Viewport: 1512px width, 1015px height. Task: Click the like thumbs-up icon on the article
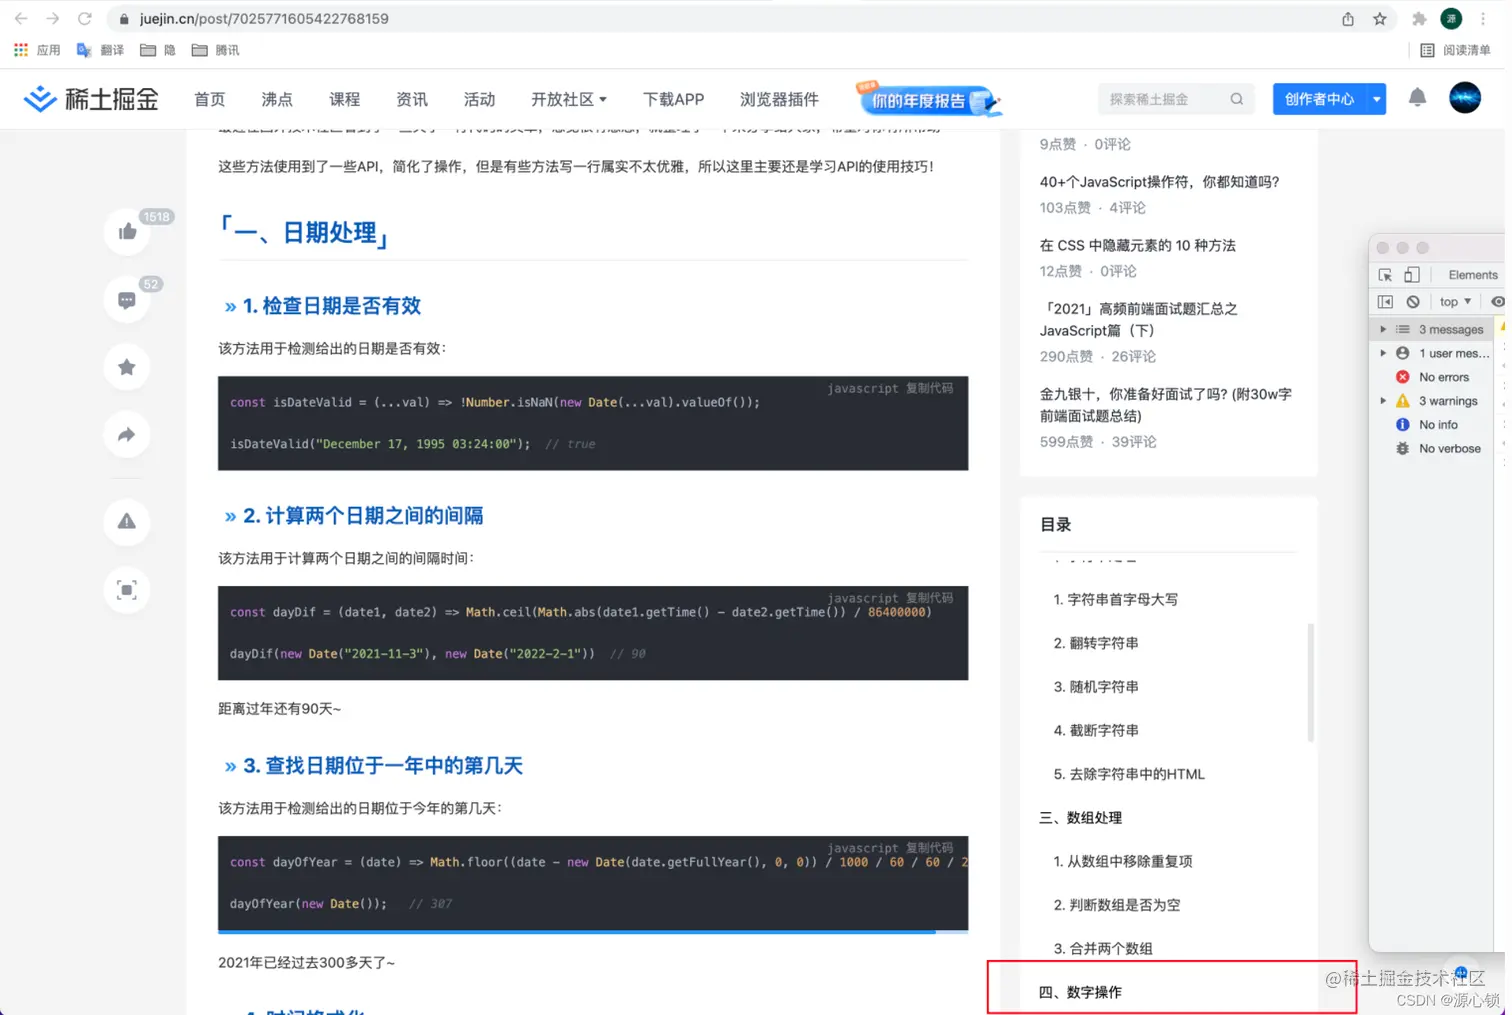[126, 231]
